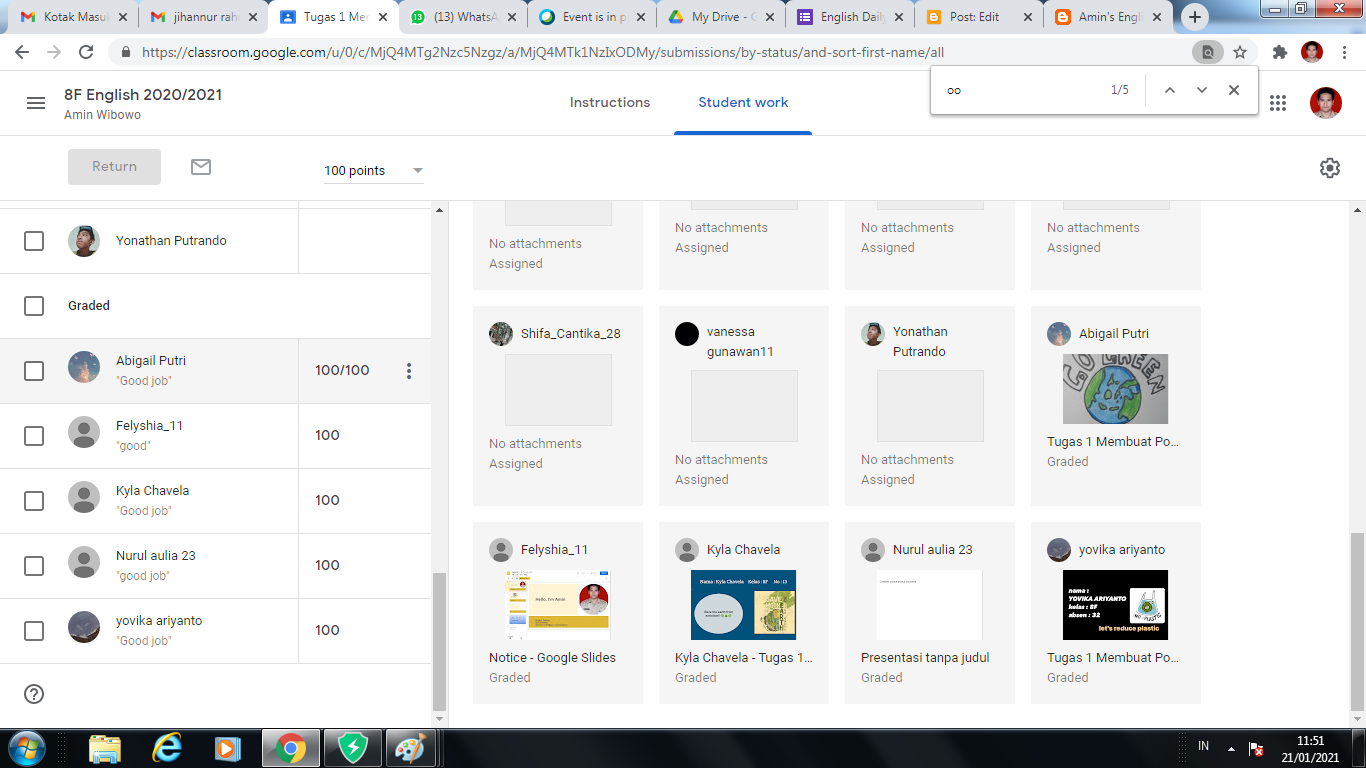Open Abigail Putri's Go Green poster thumbnail

click(x=1115, y=389)
